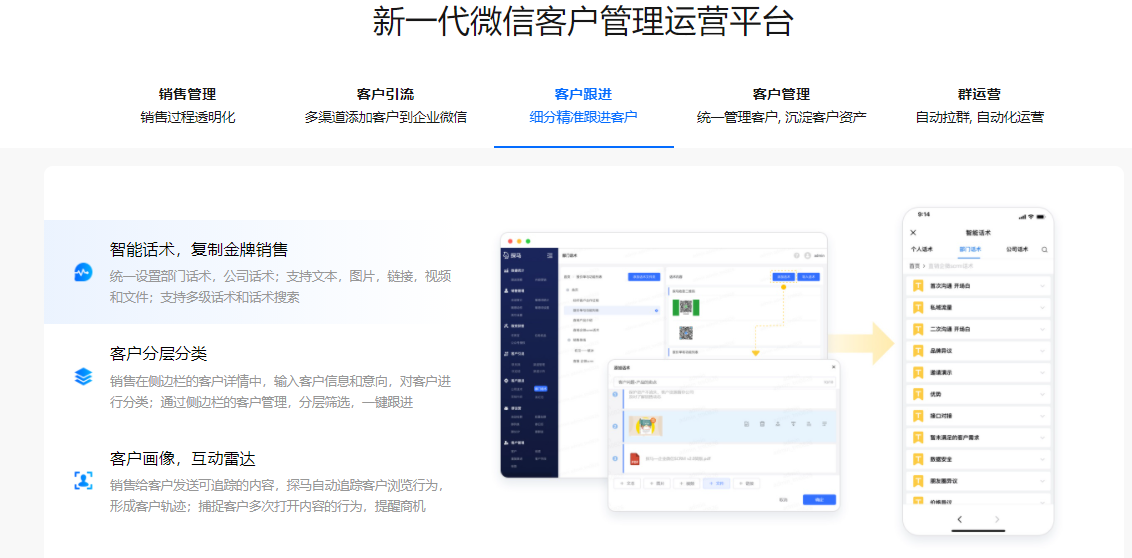Click the delete trash icon in the image row
This screenshot has width=1132, height=558.
(762, 424)
